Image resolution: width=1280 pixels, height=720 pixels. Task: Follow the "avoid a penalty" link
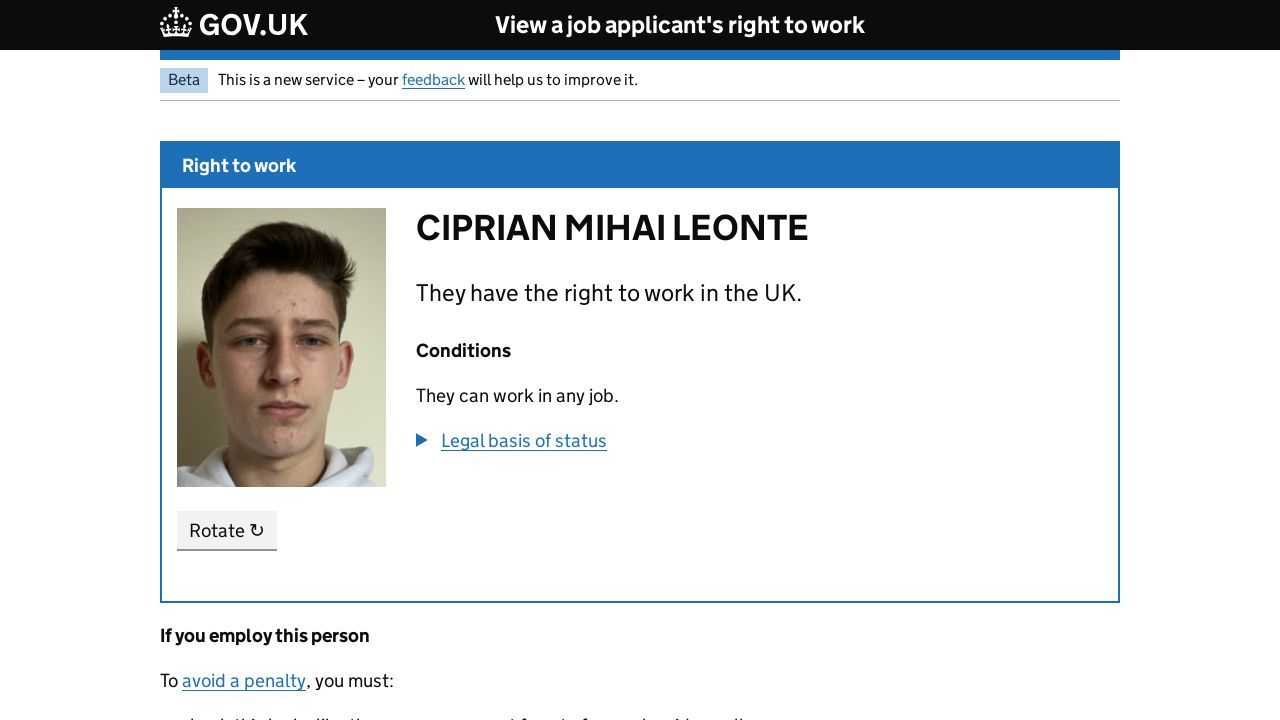point(244,681)
